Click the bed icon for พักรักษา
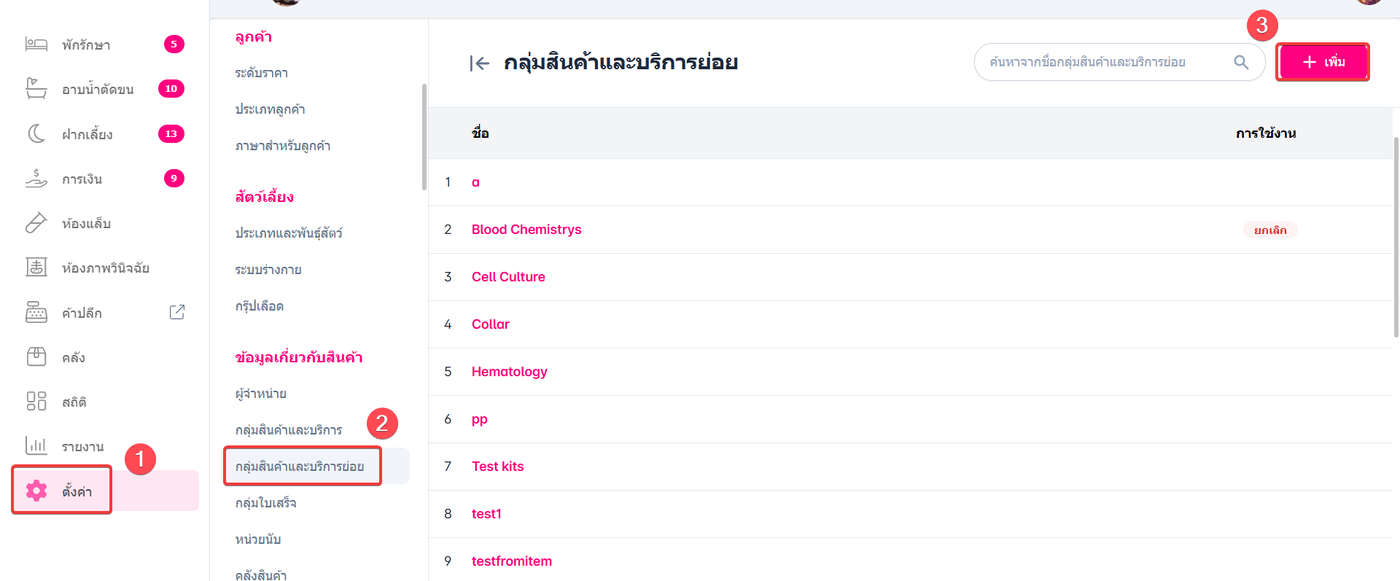This screenshot has height=581, width=1400. point(36,45)
